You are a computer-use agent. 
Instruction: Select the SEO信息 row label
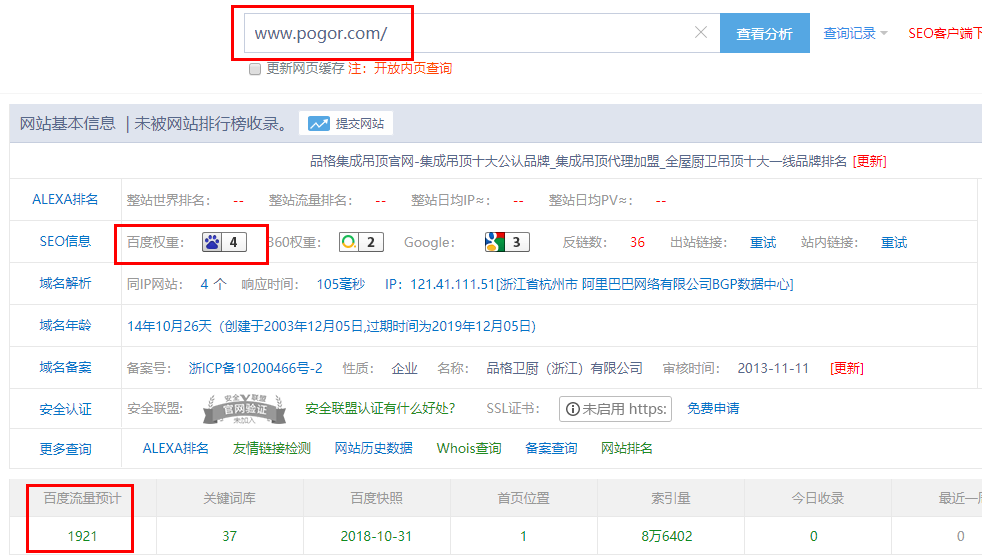(x=65, y=241)
